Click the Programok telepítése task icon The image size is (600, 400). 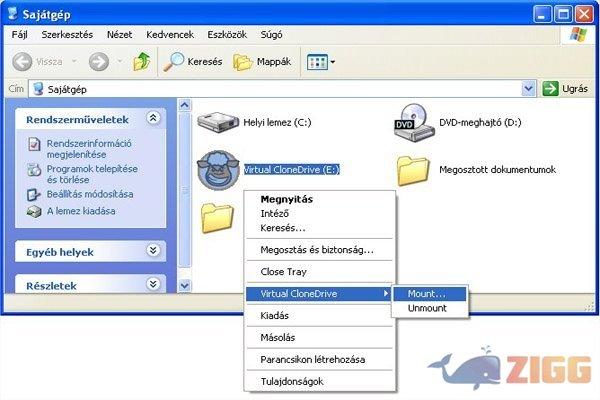34,169
